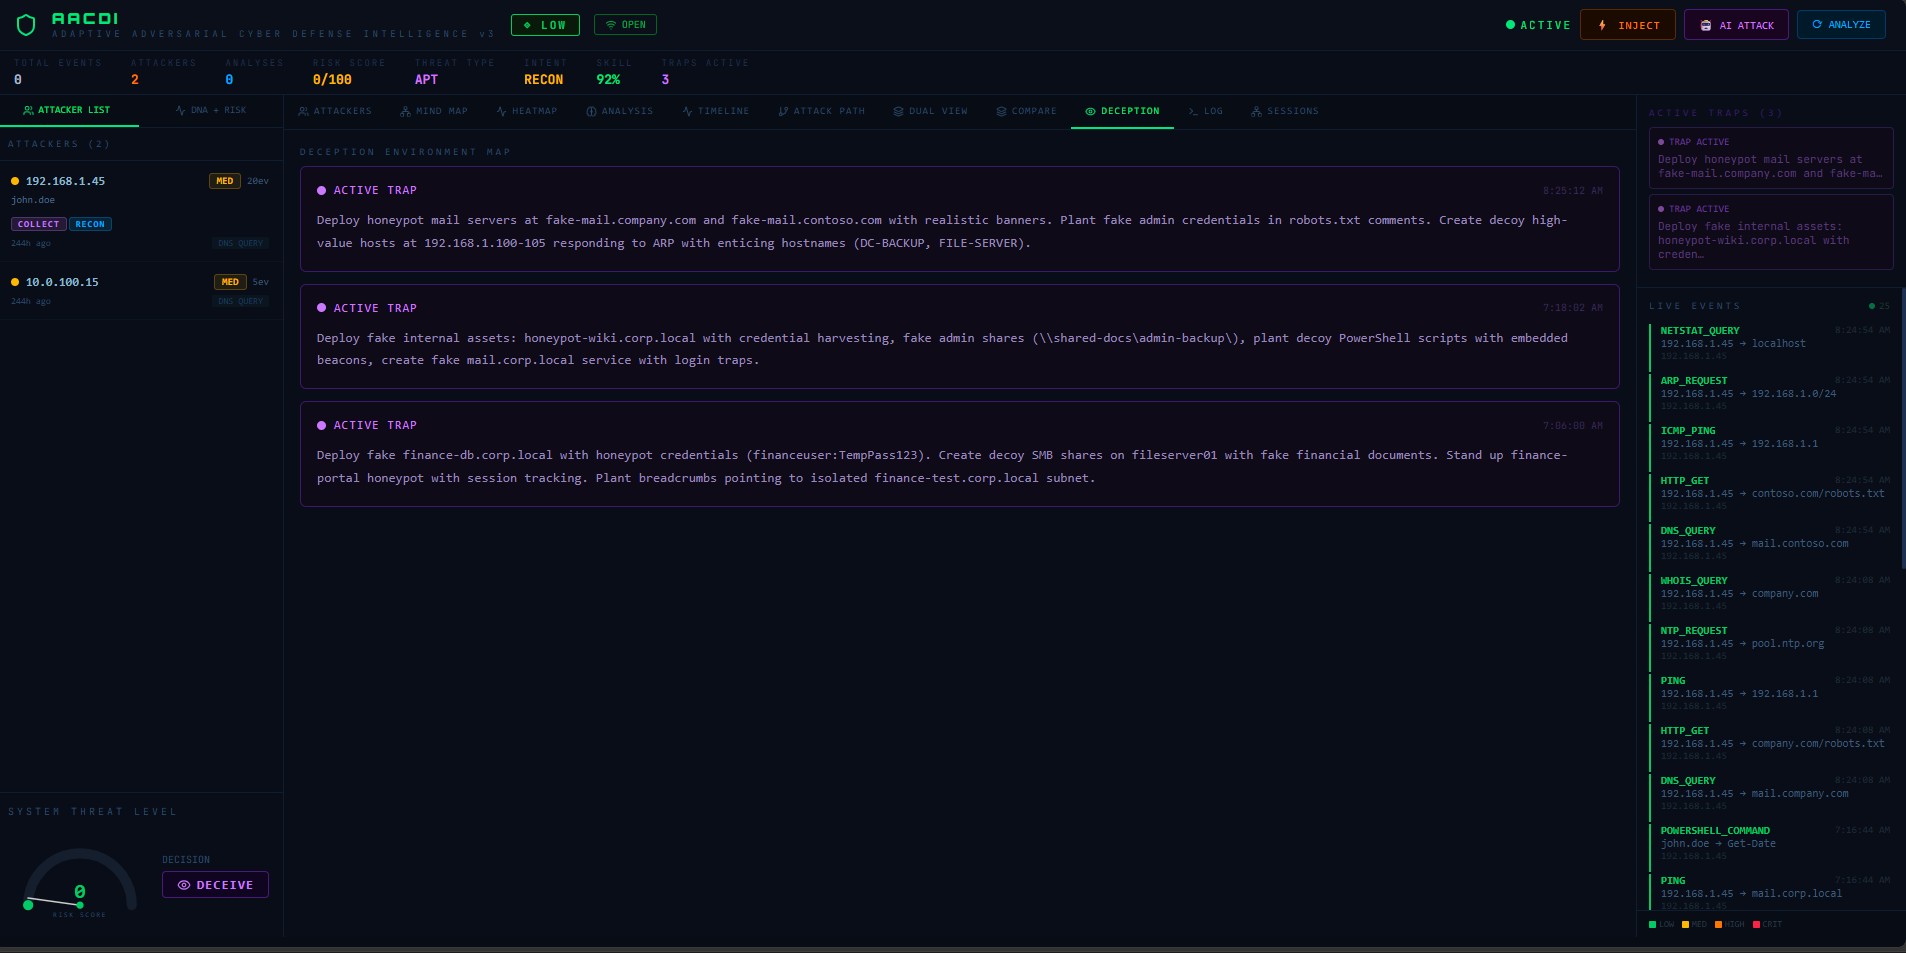The height and width of the screenshot is (953, 1906).
Task: Open the Log tab
Action: pyautogui.click(x=1206, y=111)
